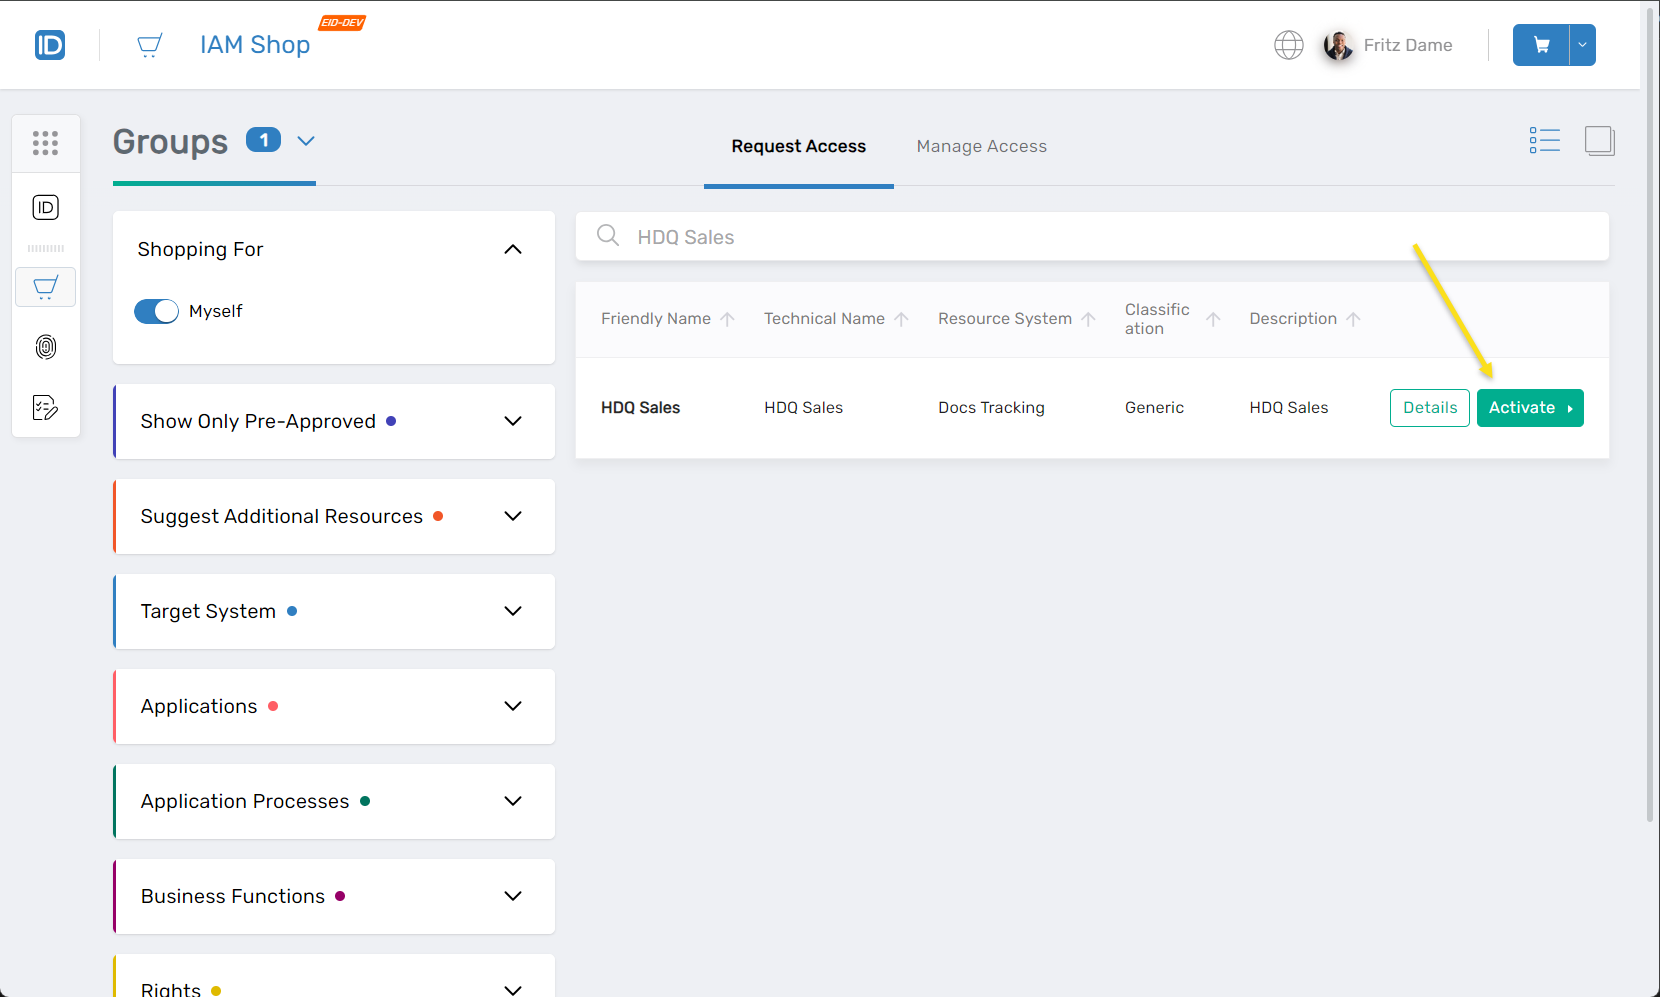Toggle the Myself shopping switch

tap(157, 311)
